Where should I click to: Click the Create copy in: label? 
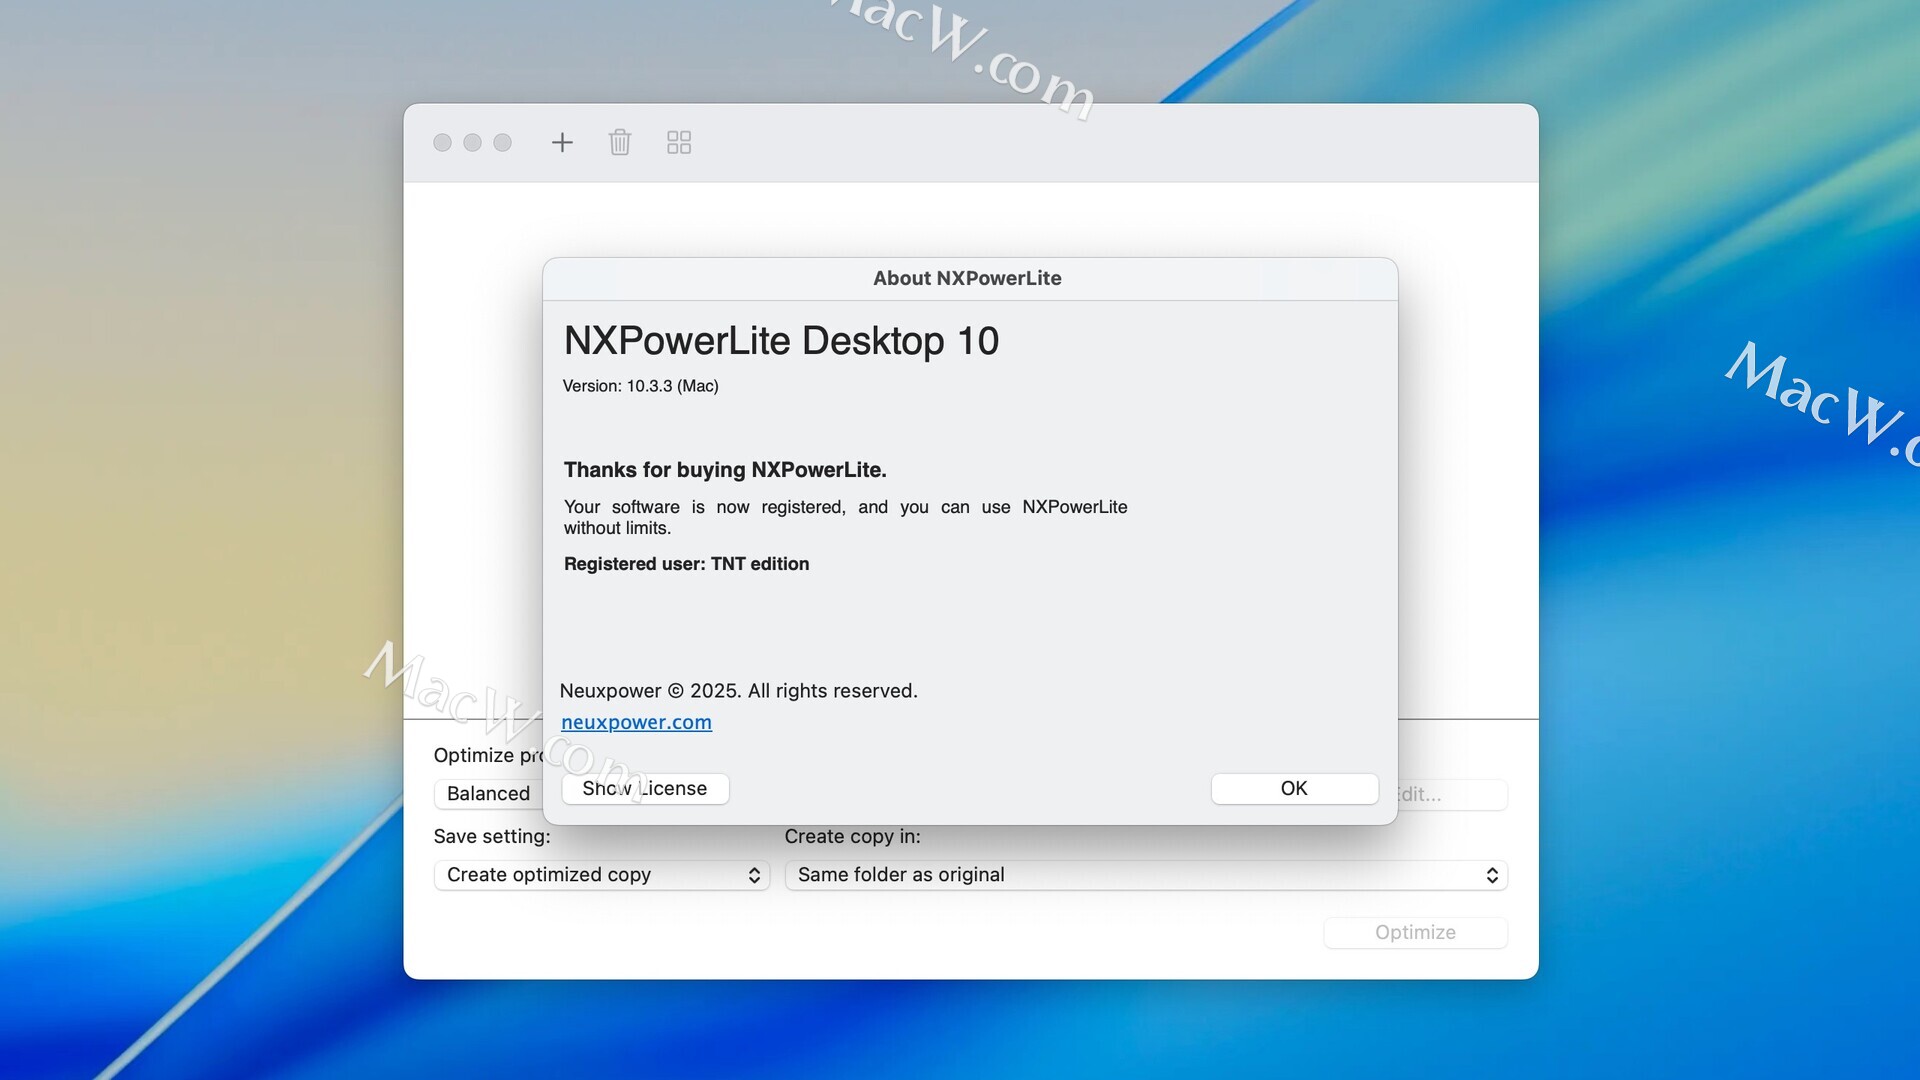[852, 837]
